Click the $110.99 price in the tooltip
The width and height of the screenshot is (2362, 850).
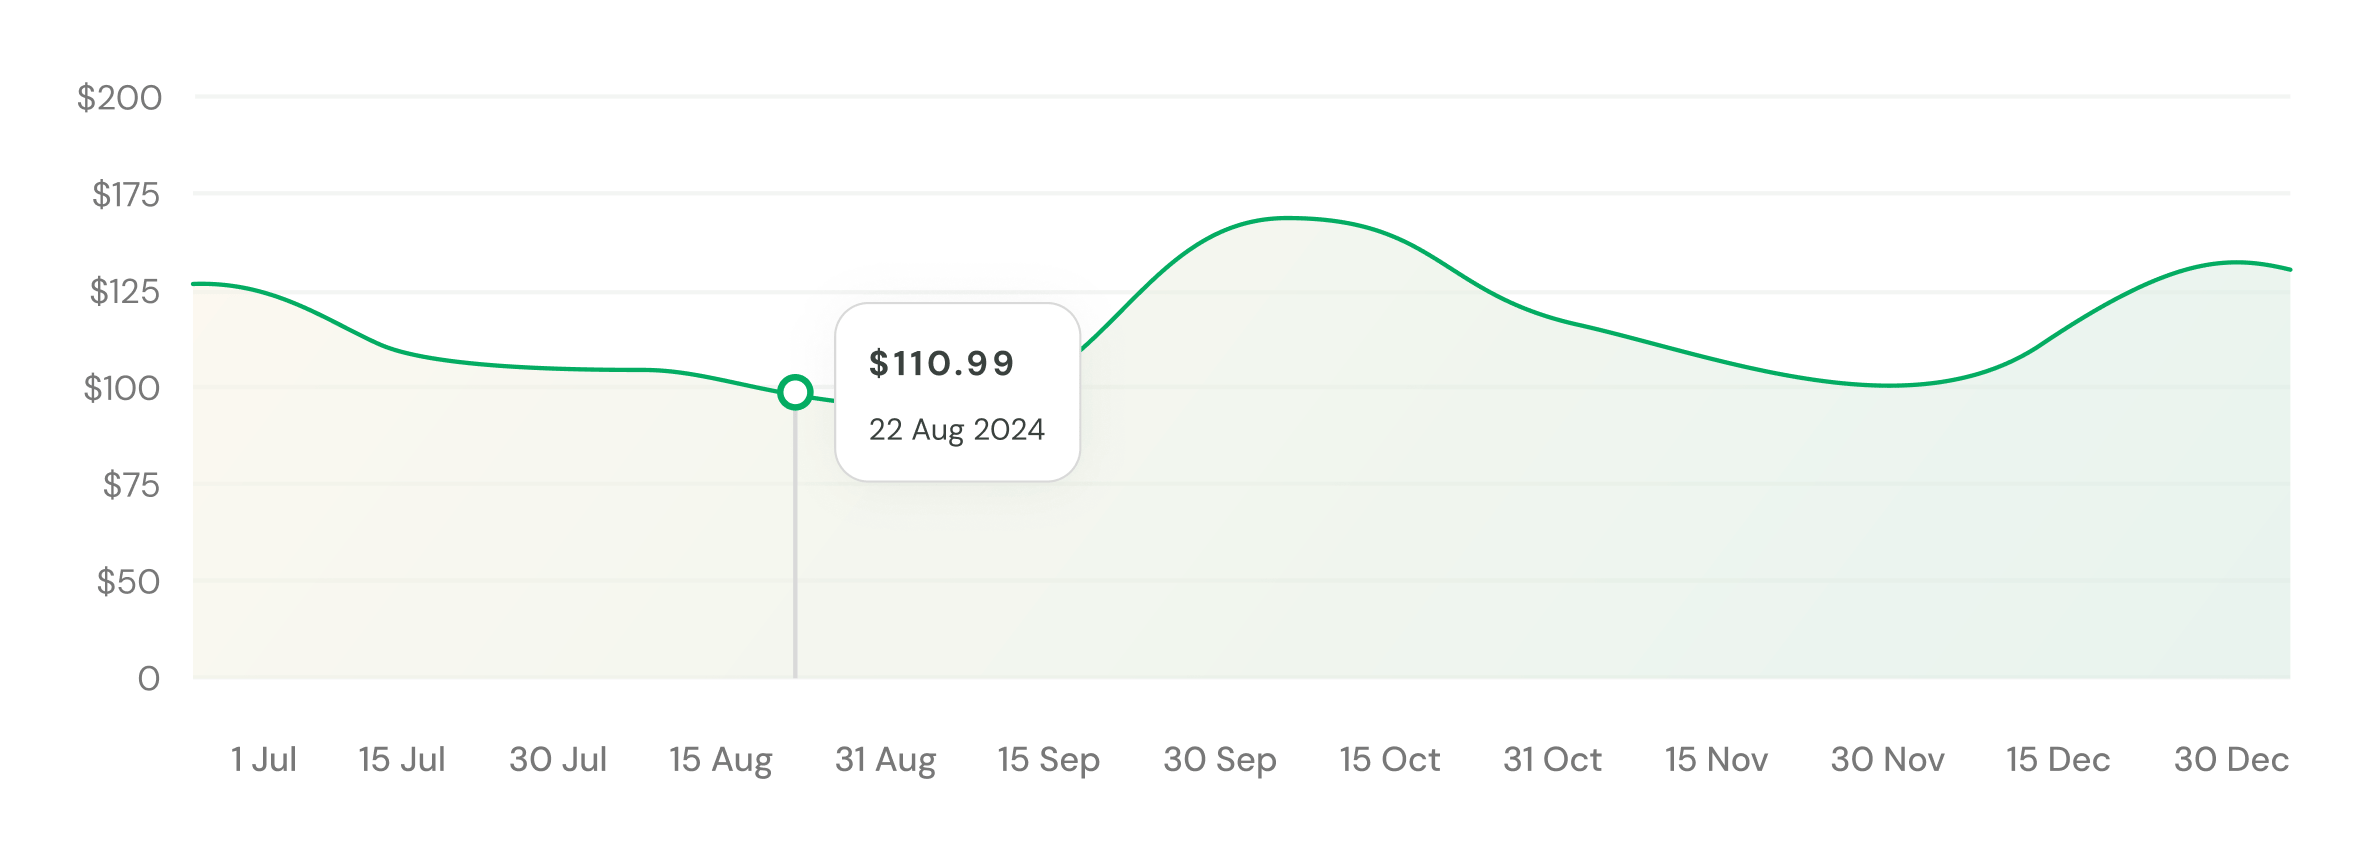pyautogui.click(x=941, y=363)
